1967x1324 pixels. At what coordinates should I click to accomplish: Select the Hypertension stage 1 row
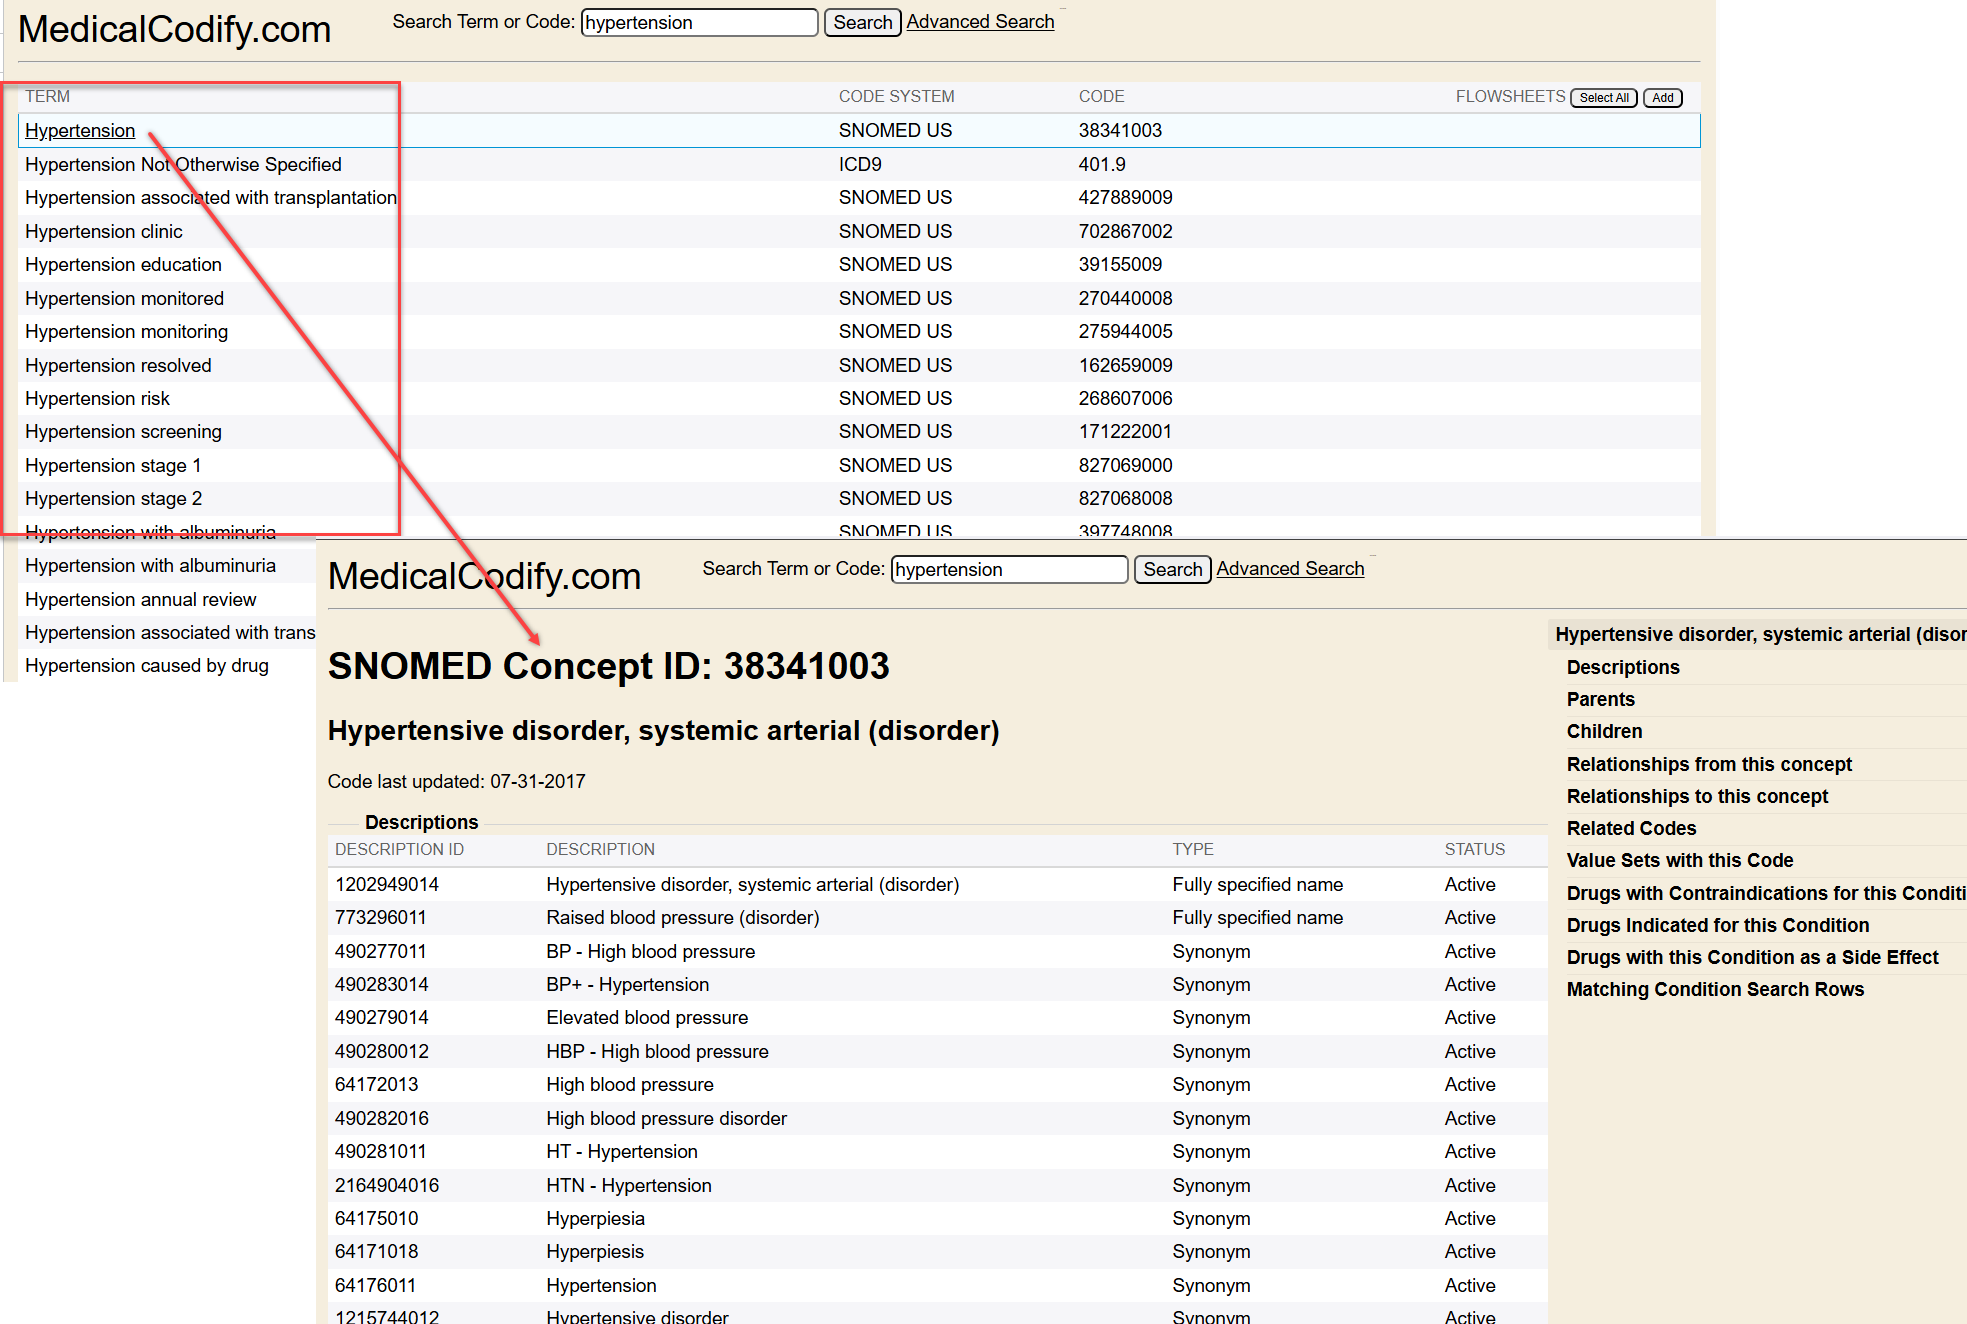pos(113,465)
